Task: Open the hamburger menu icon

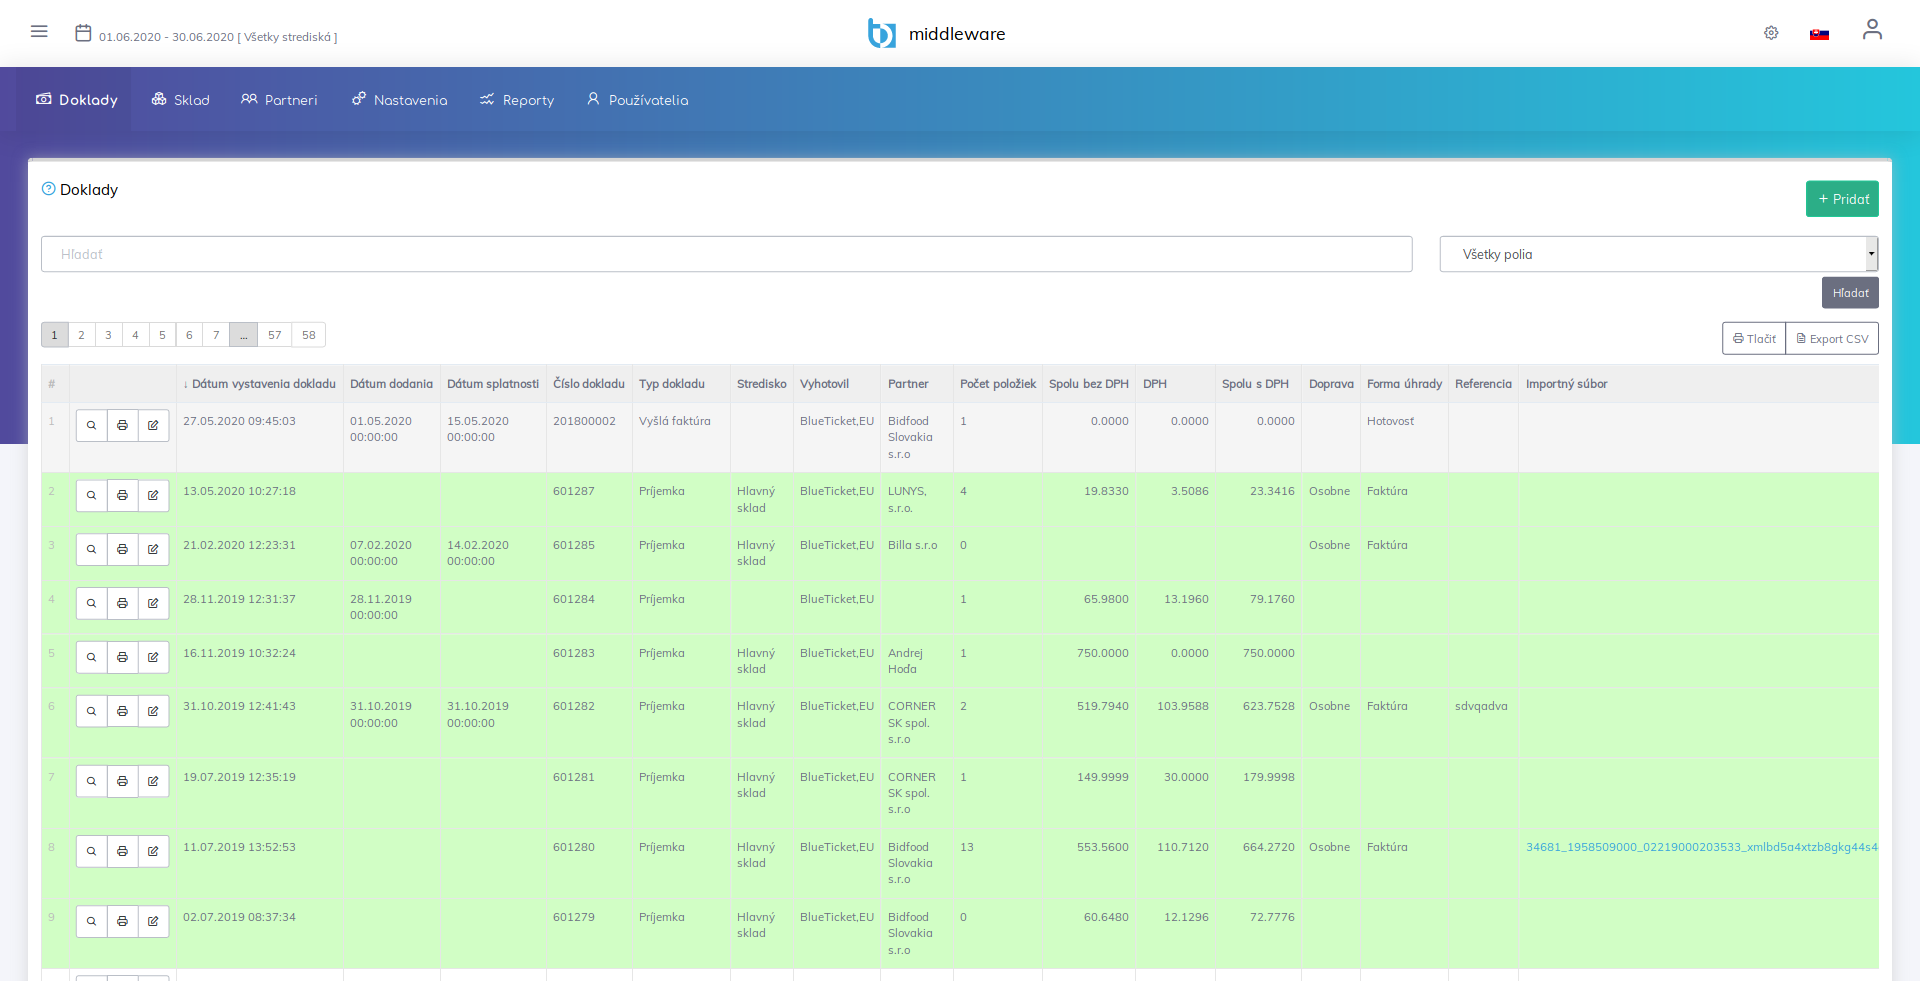Action: click(x=39, y=32)
